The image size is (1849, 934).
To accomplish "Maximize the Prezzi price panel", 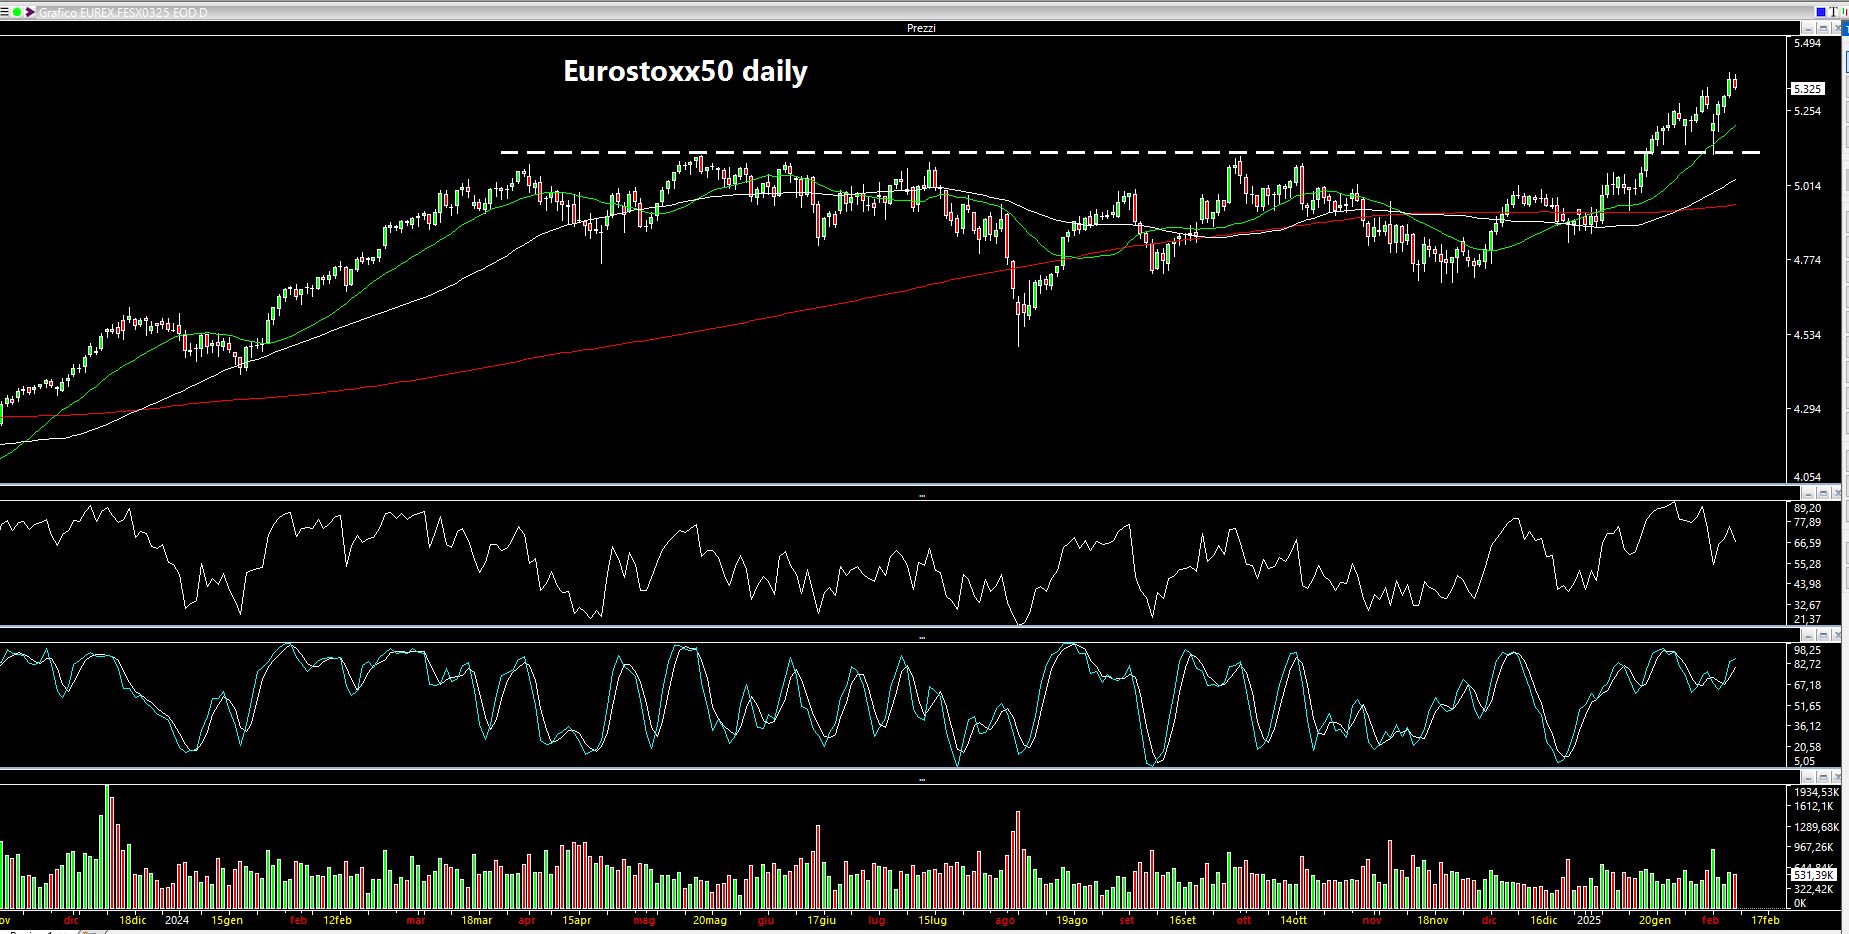I will (x=1823, y=28).
